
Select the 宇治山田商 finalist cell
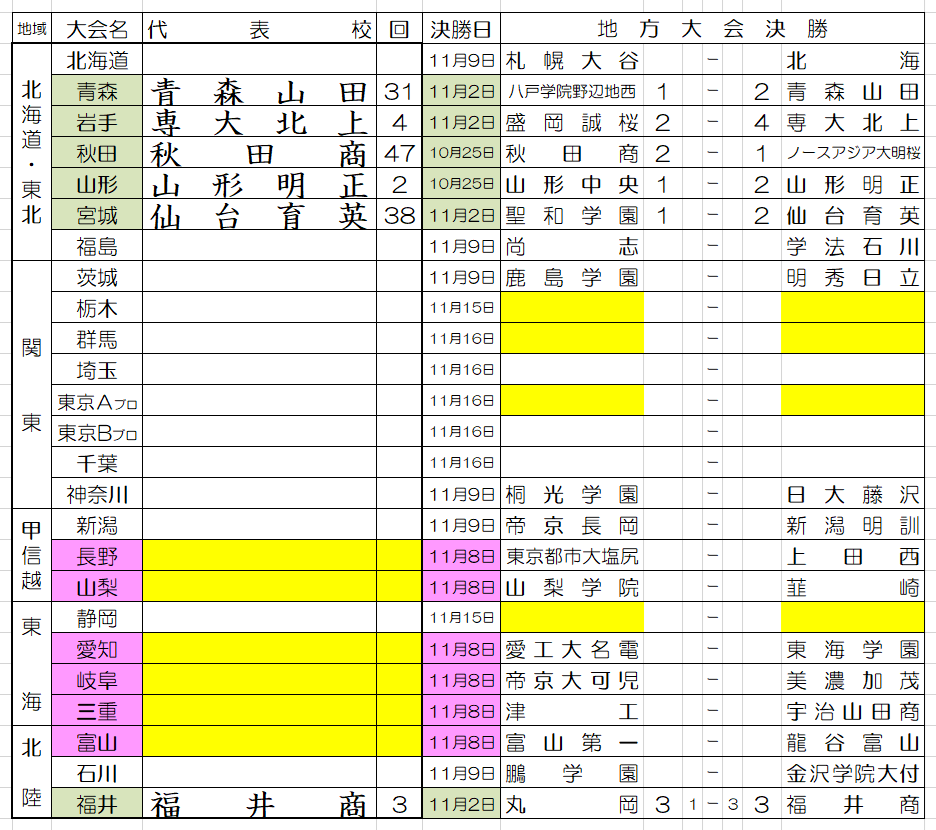click(852, 711)
